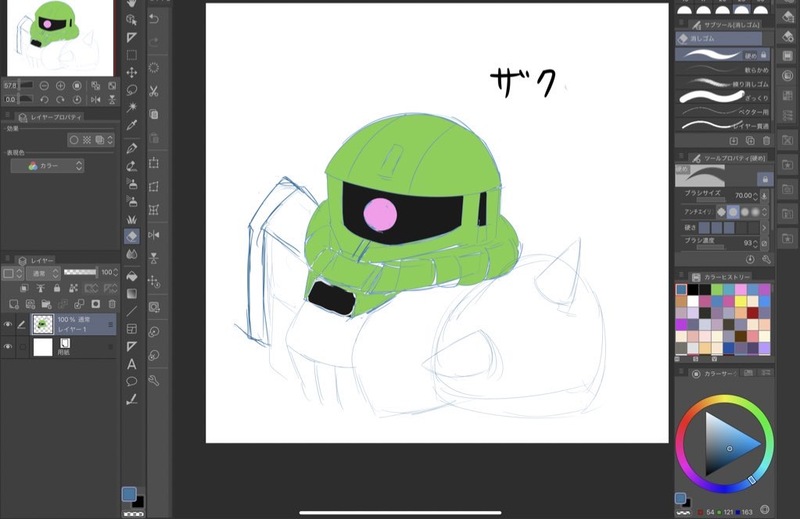Click the Copy icon in command bar

154,114
